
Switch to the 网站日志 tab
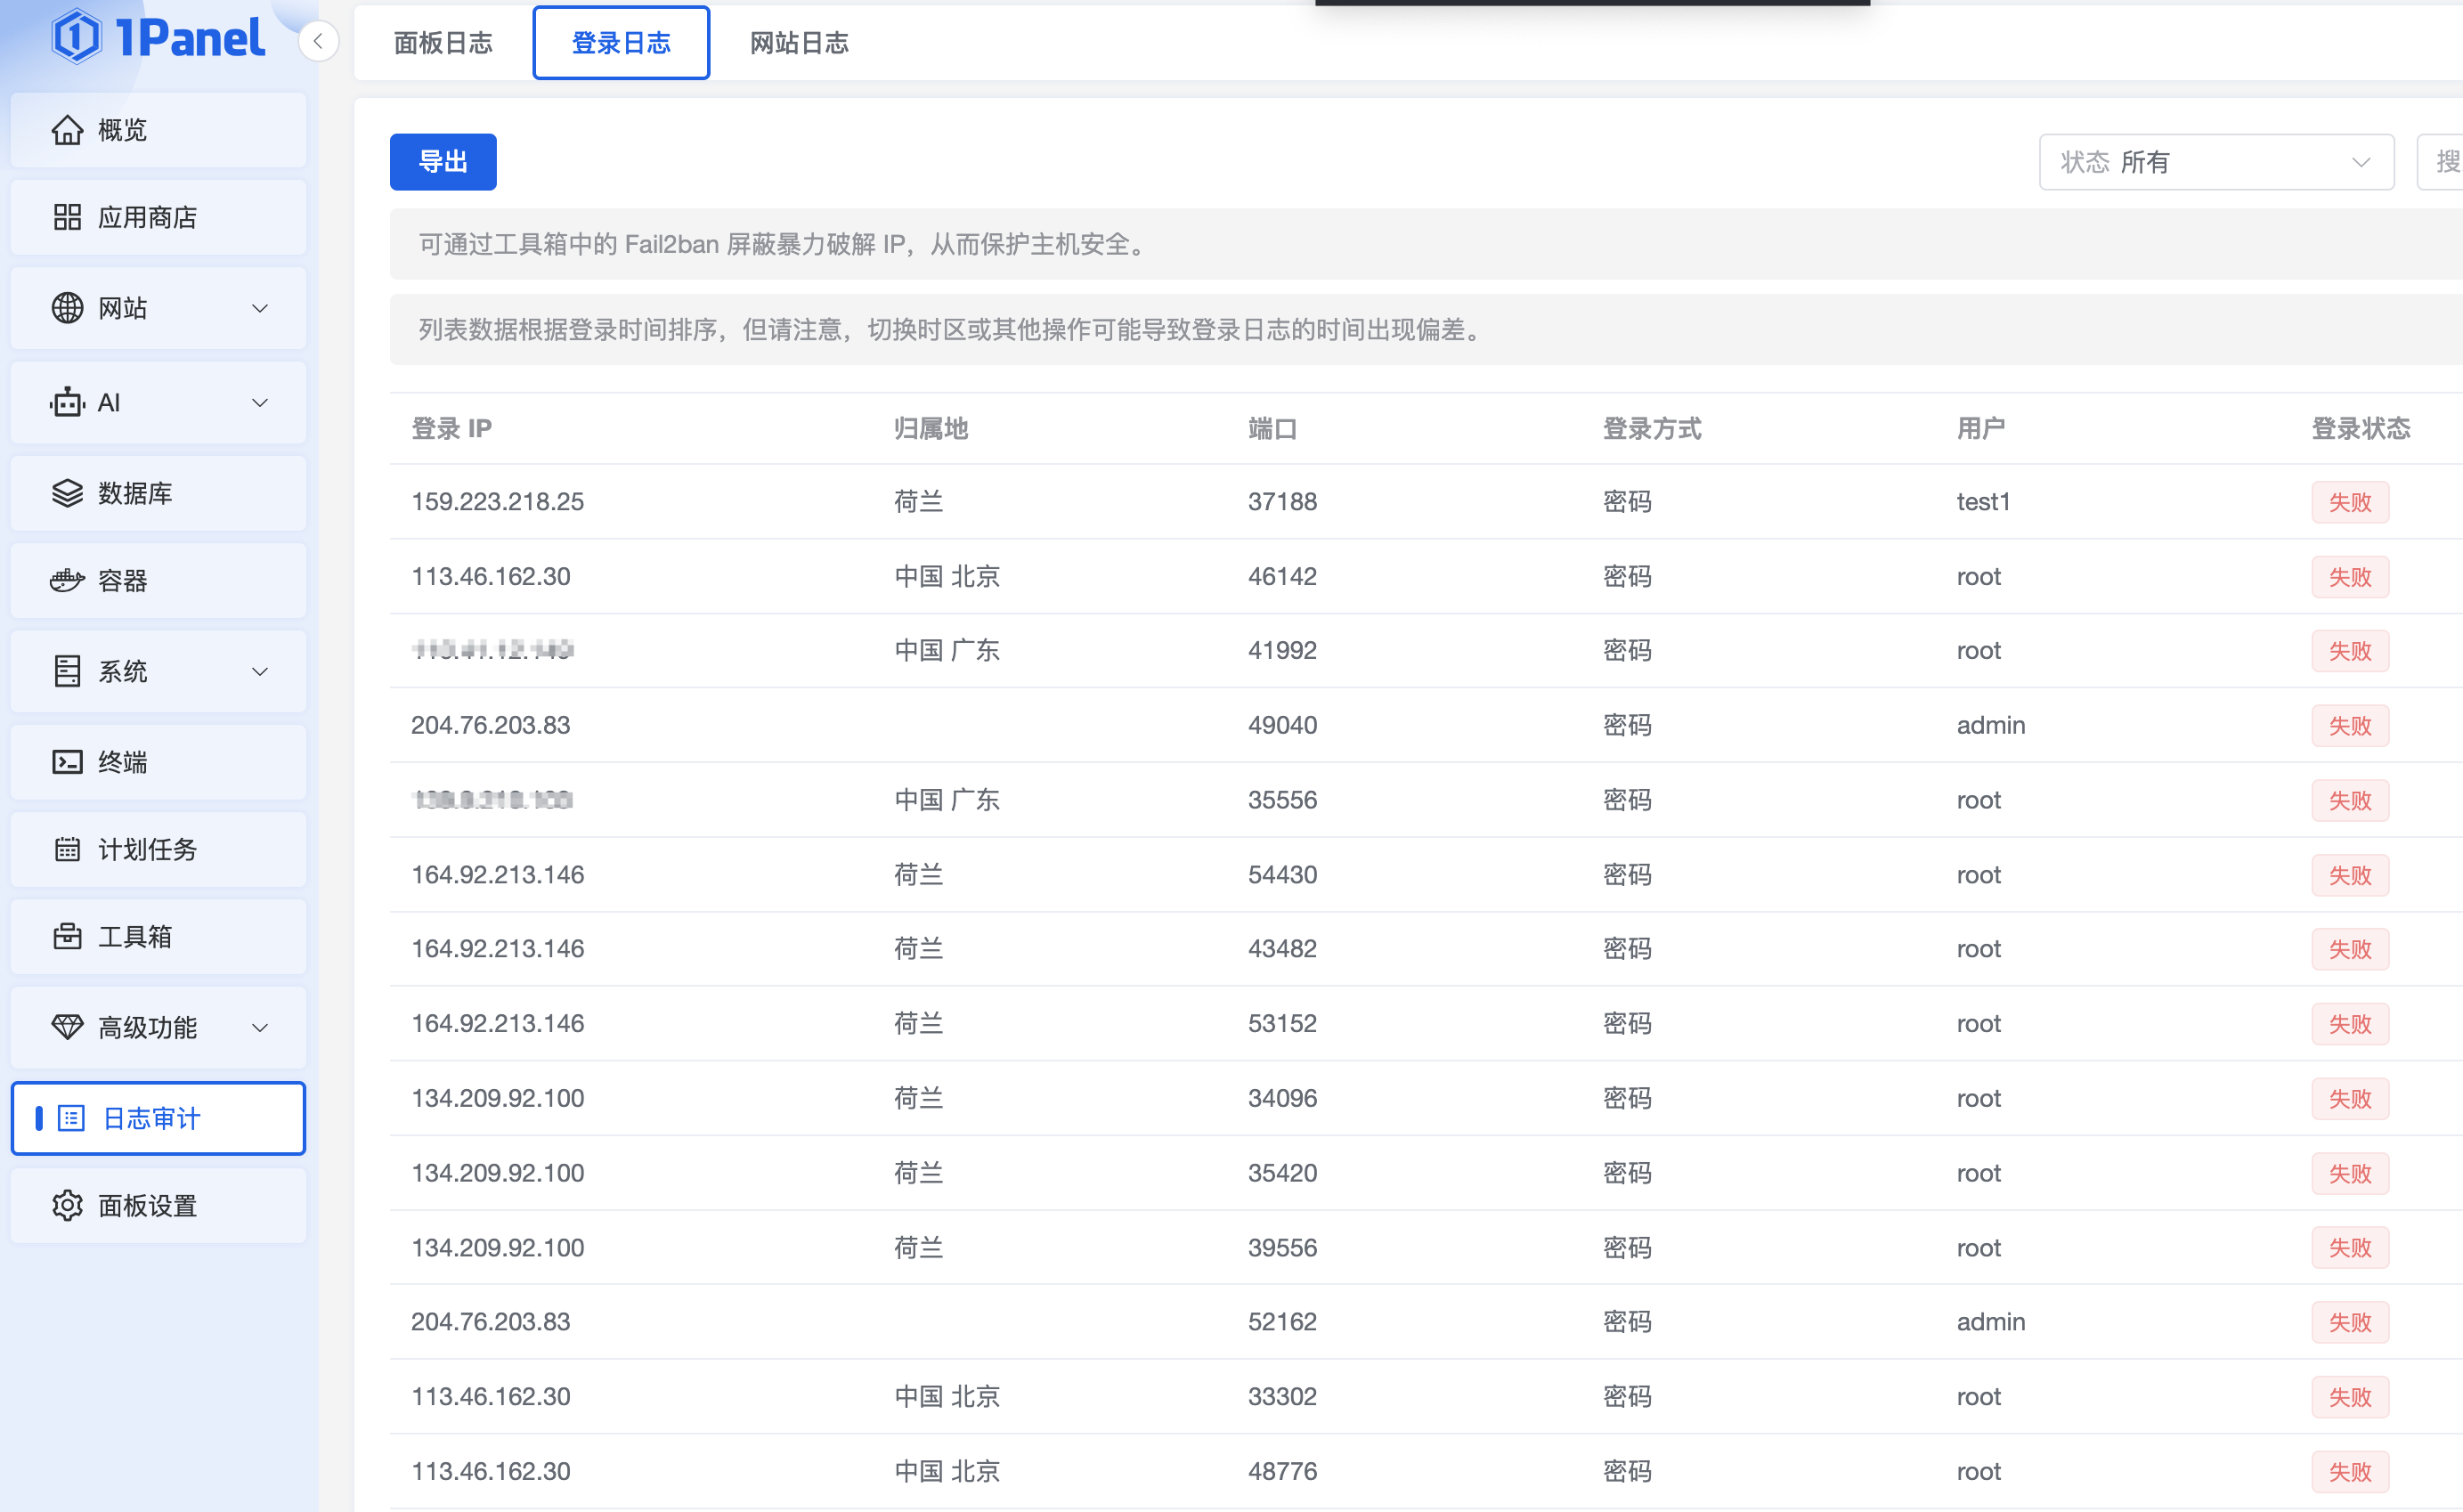pyautogui.click(x=797, y=42)
